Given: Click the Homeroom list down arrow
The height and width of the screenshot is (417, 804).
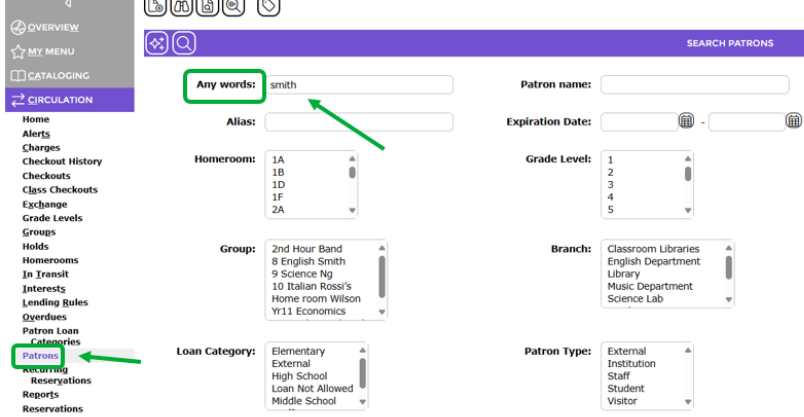Looking at the screenshot, I should [352, 210].
